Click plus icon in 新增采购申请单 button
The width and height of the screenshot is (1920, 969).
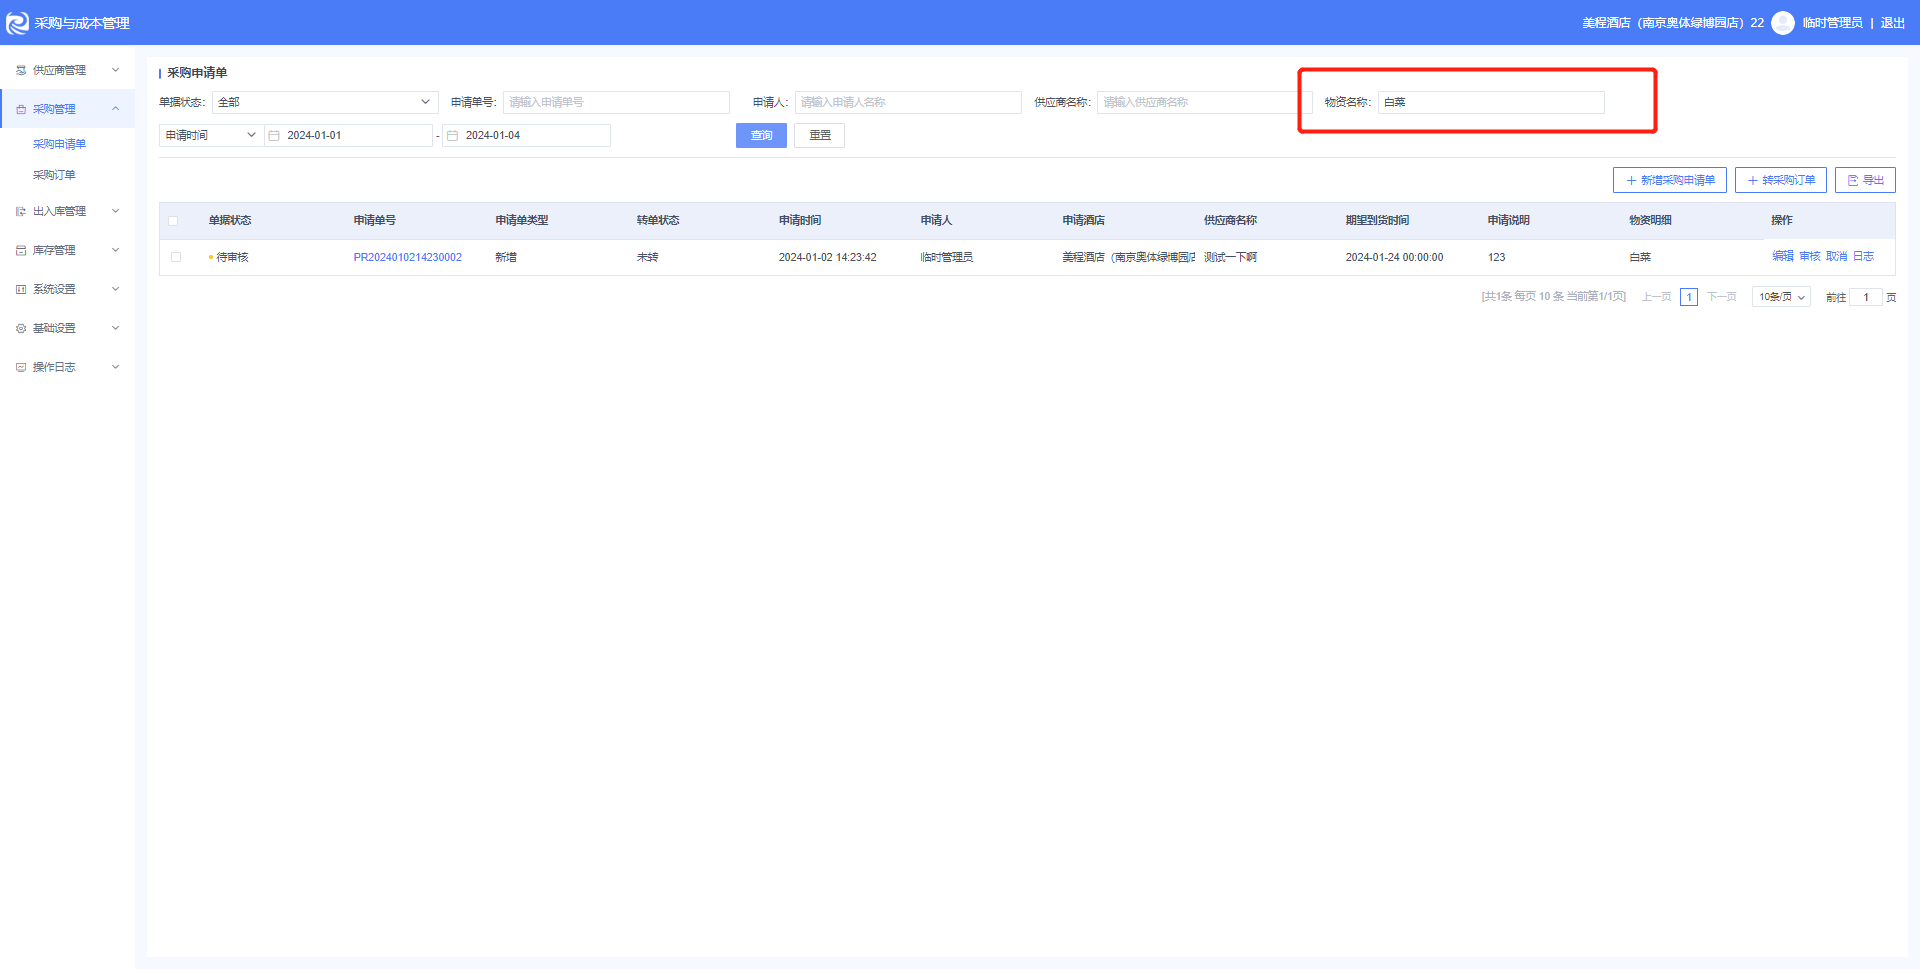tap(1631, 180)
